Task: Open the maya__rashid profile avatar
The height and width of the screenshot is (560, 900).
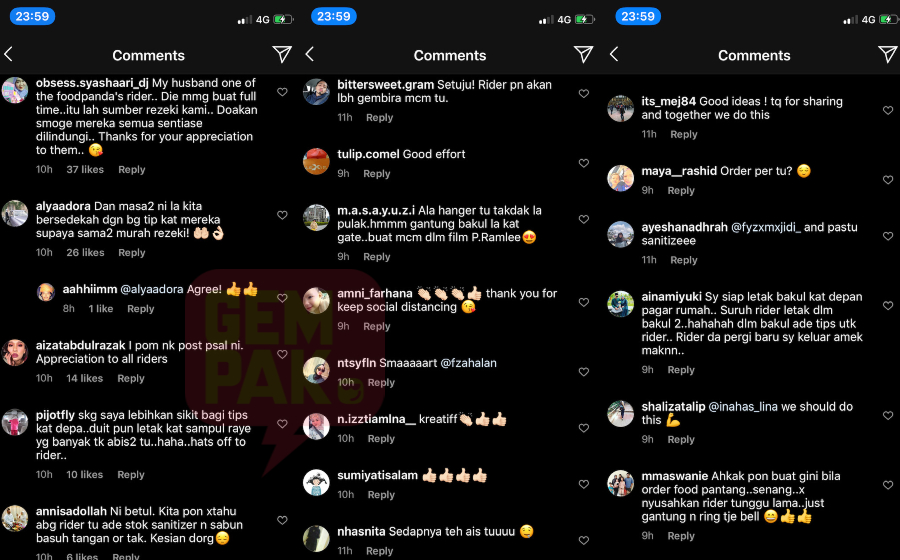Action: [620, 178]
